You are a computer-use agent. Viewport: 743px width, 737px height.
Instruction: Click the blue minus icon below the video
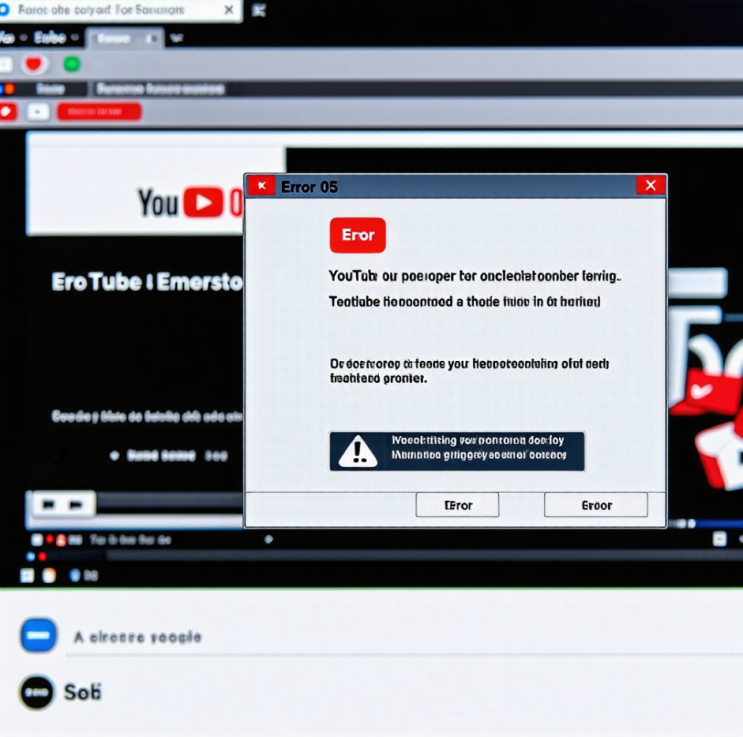click(x=39, y=635)
